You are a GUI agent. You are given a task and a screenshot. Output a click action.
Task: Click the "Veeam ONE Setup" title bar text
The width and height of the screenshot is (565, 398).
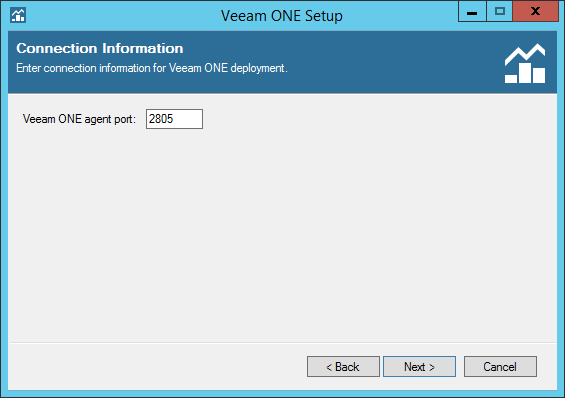pyautogui.click(x=281, y=15)
